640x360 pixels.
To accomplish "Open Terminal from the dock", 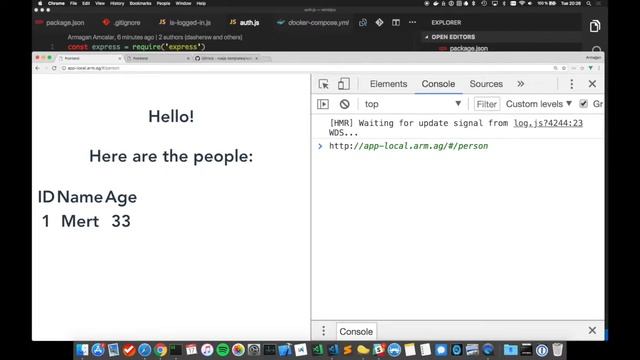I will pyautogui.click(x=176, y=350).
